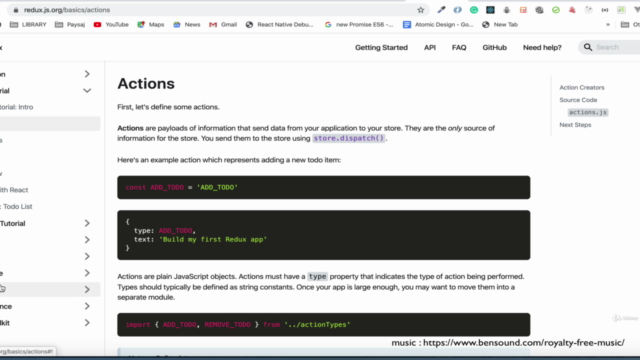640x360 pixels.
Task: Open the eyedropper color picker extension
Action: [441, 10]
